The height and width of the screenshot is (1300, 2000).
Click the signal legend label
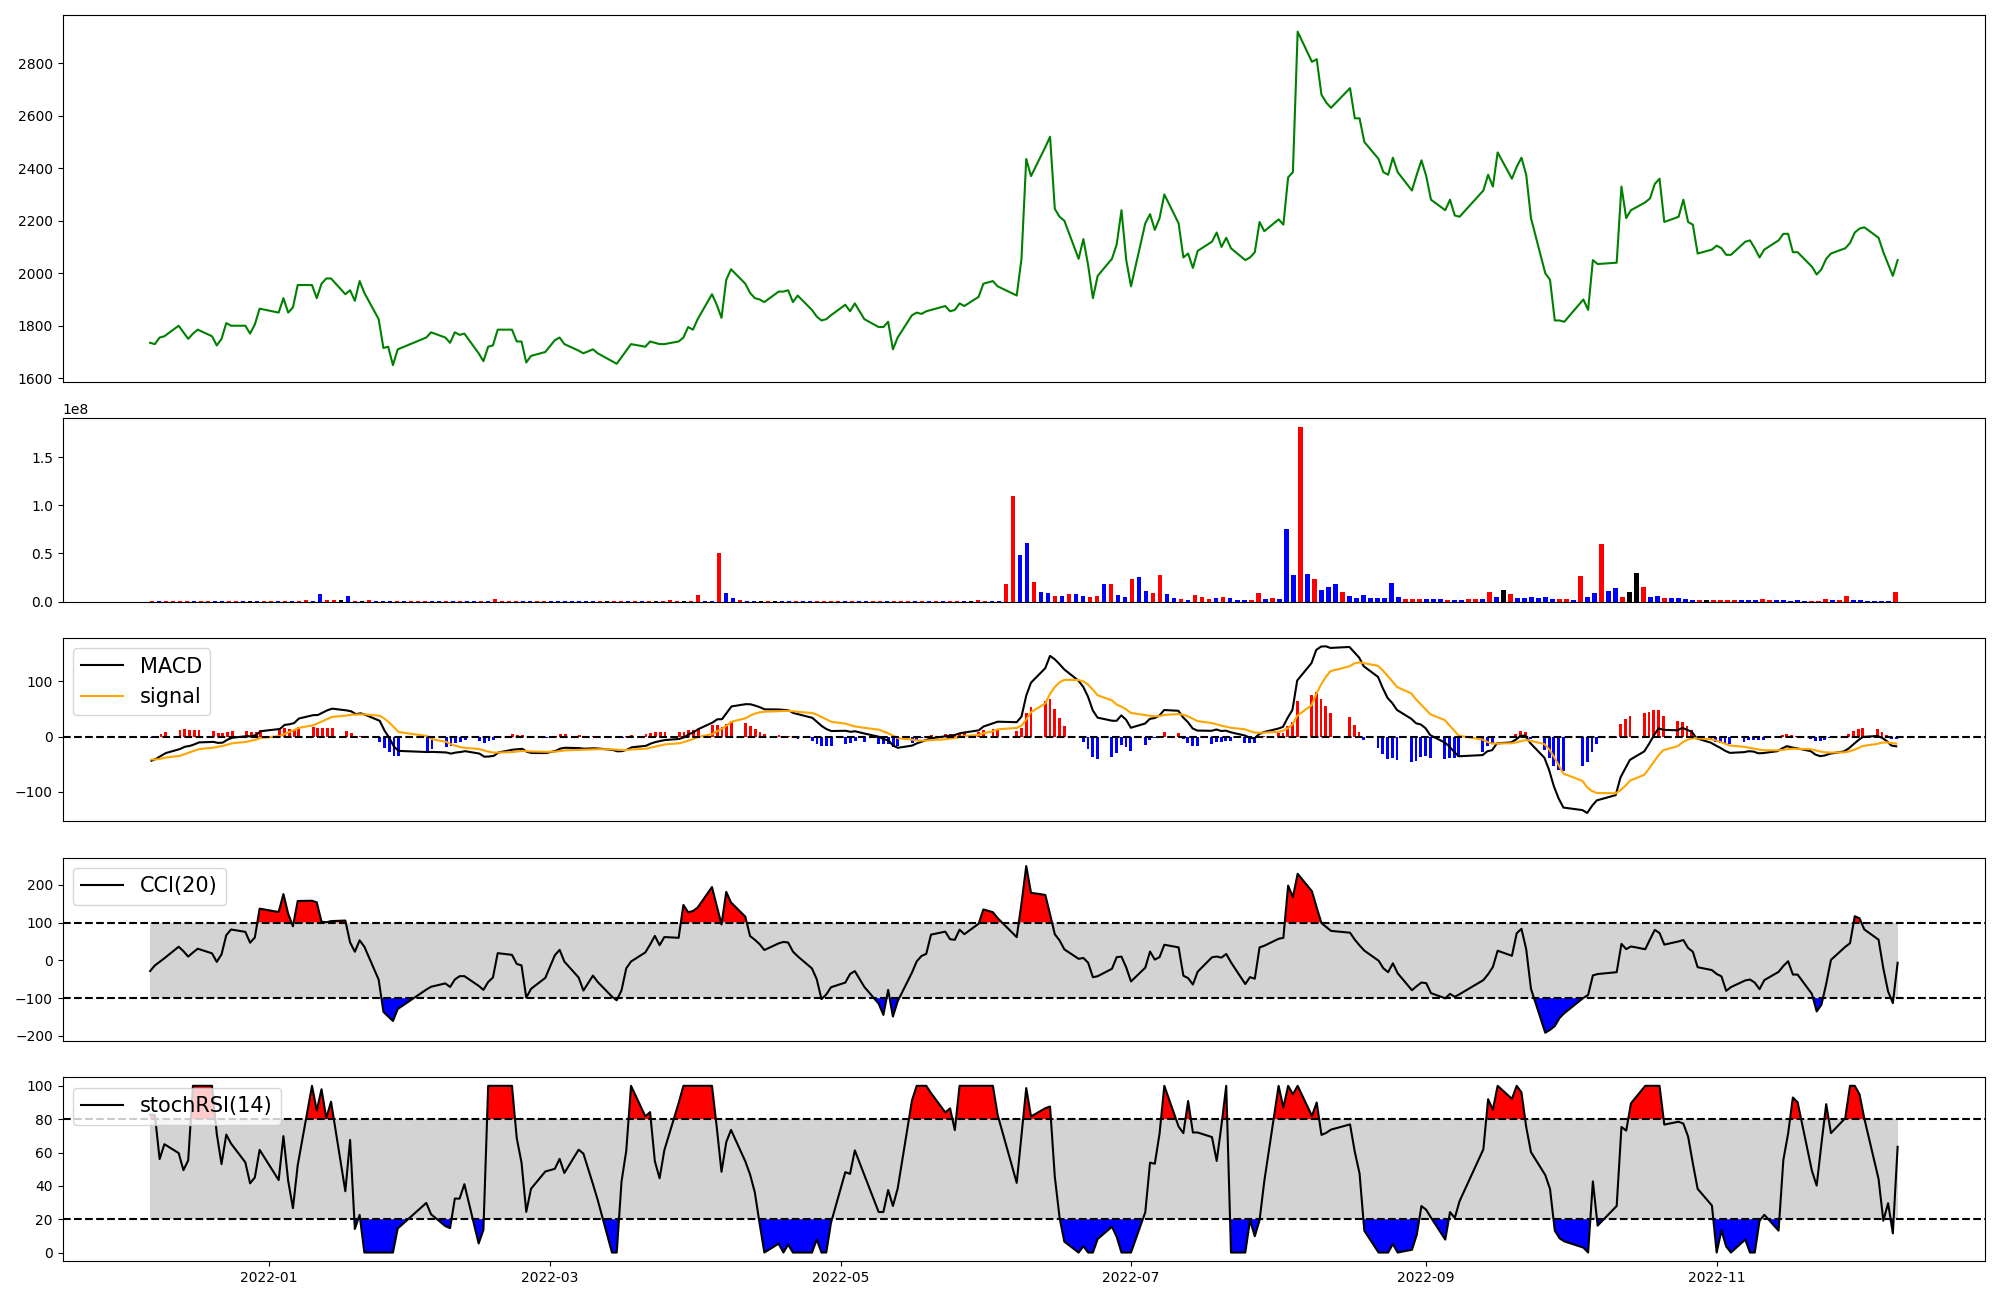click(x=170, y=696)
